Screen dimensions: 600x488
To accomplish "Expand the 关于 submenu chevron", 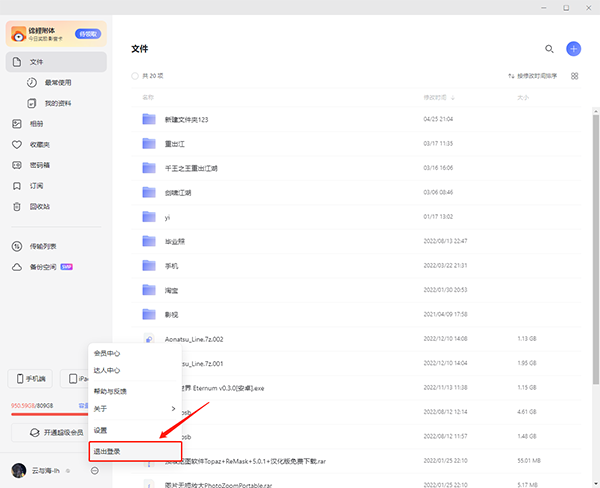I will tap(173, 409).
